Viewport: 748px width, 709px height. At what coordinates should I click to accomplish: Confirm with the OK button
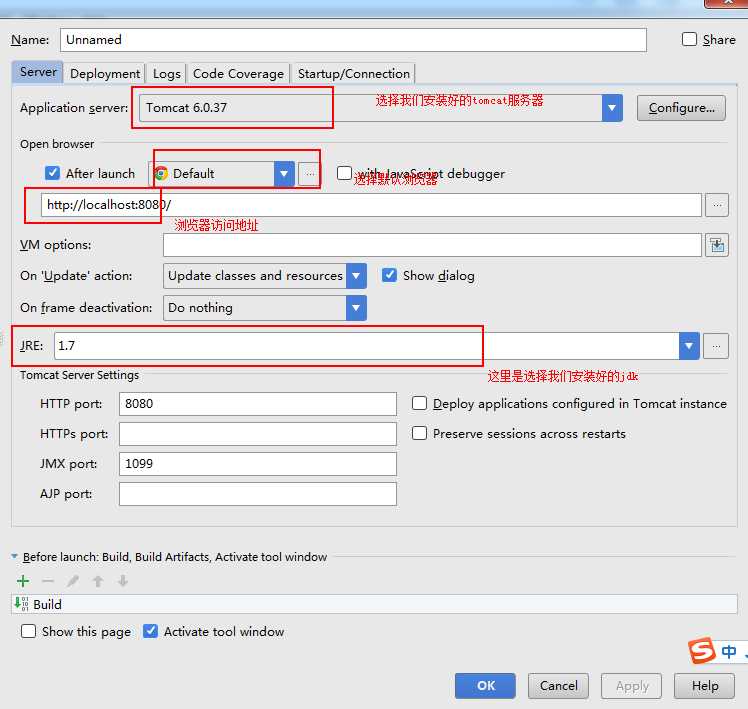click(485, 686)
